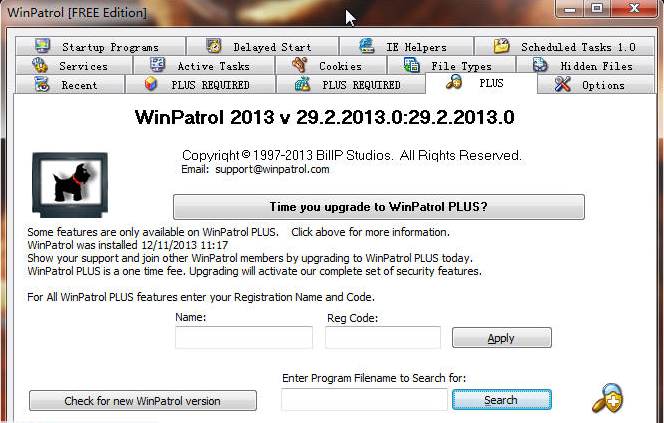Focus the Reg Code input field

point(383,337)
